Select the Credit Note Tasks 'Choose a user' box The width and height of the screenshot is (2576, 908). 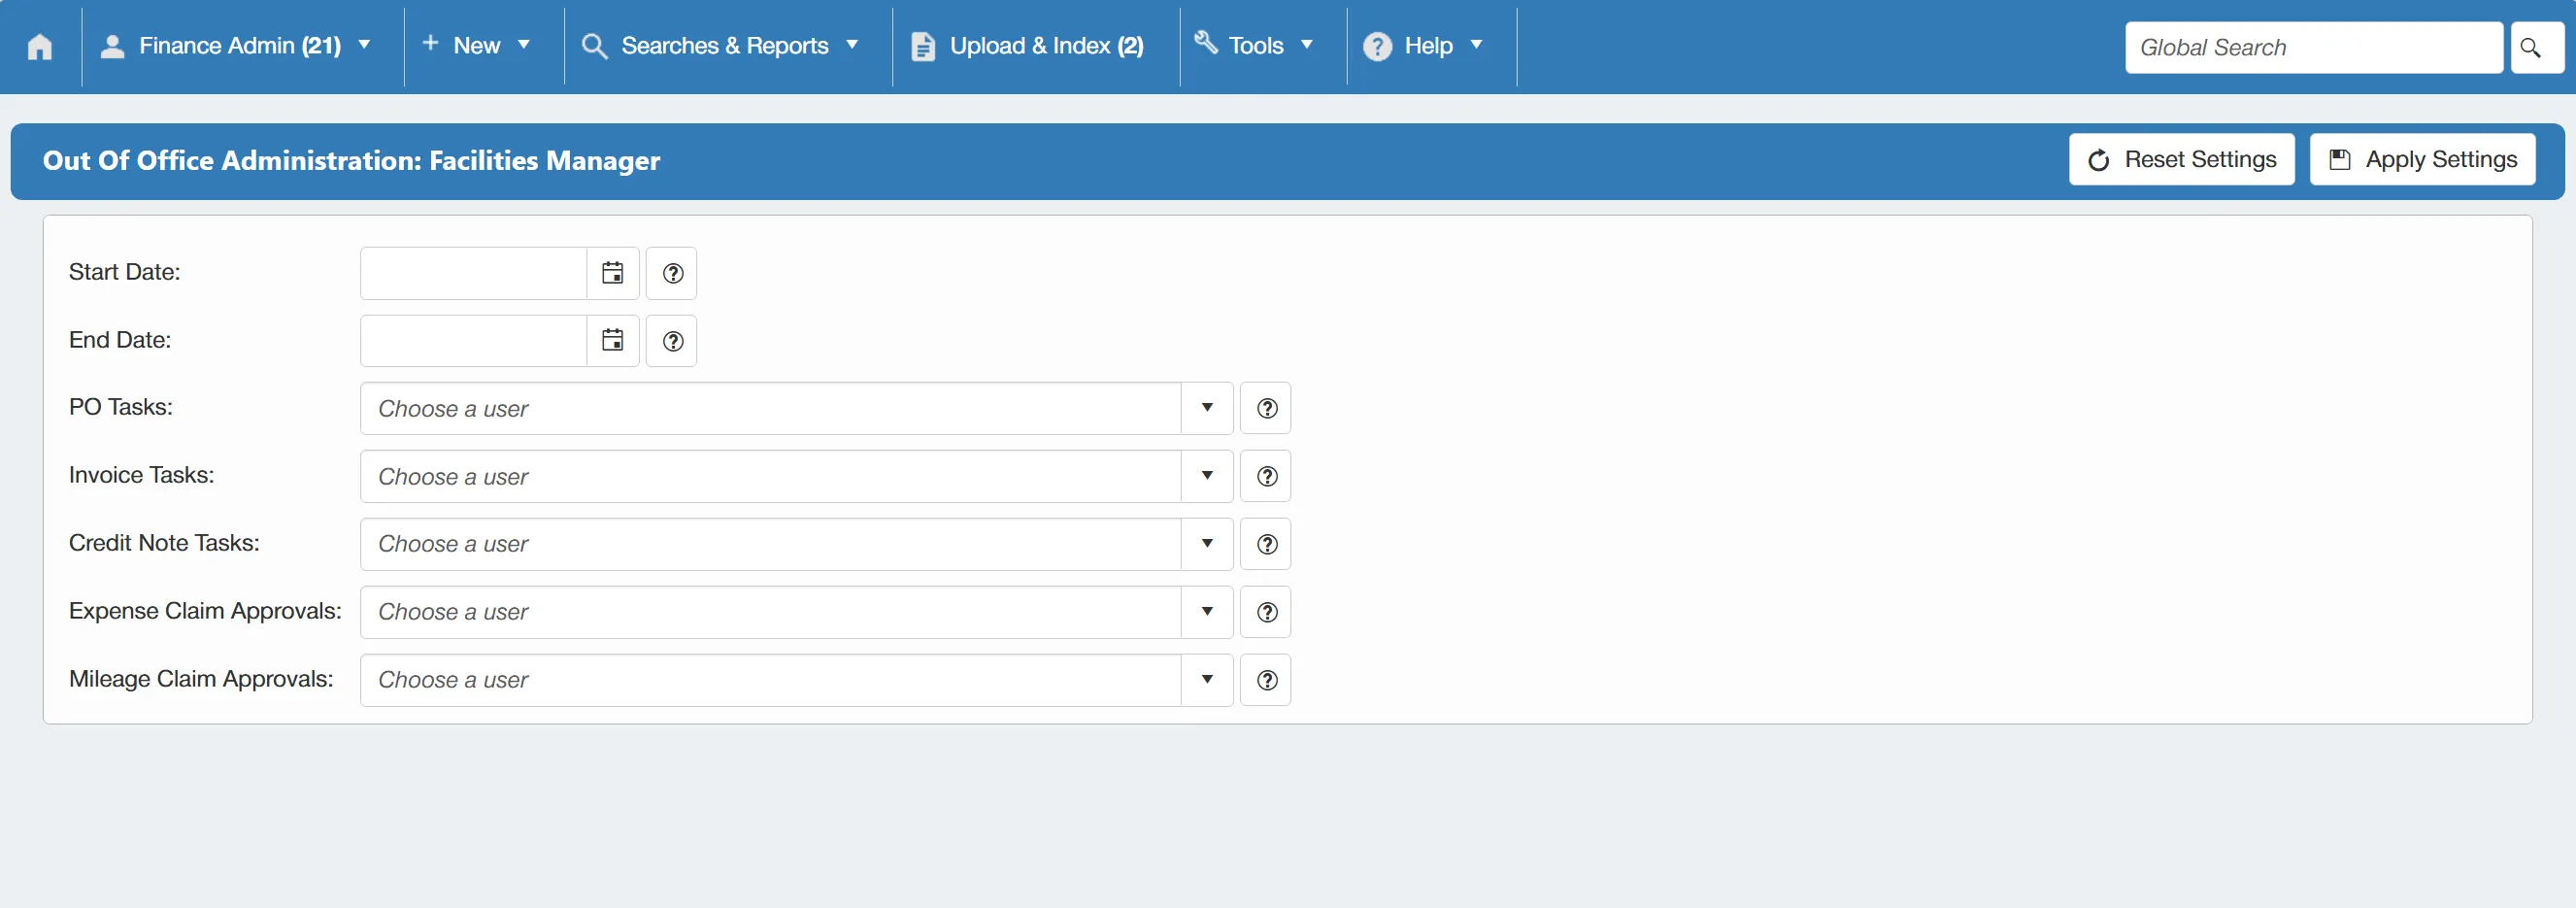pyautogui.click(x=771, y=544)
